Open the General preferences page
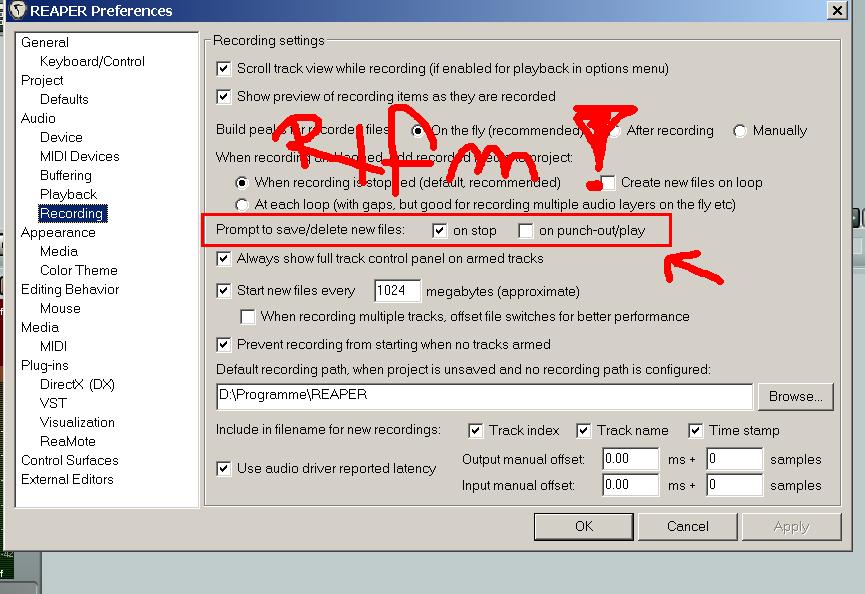This screenshot has height=594, width=865. click(x=45, y=42)
